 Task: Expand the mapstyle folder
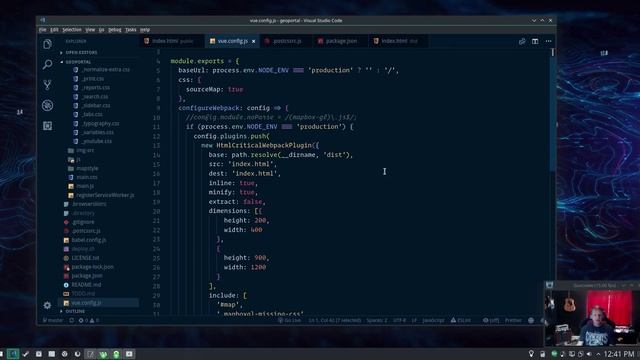87,168
